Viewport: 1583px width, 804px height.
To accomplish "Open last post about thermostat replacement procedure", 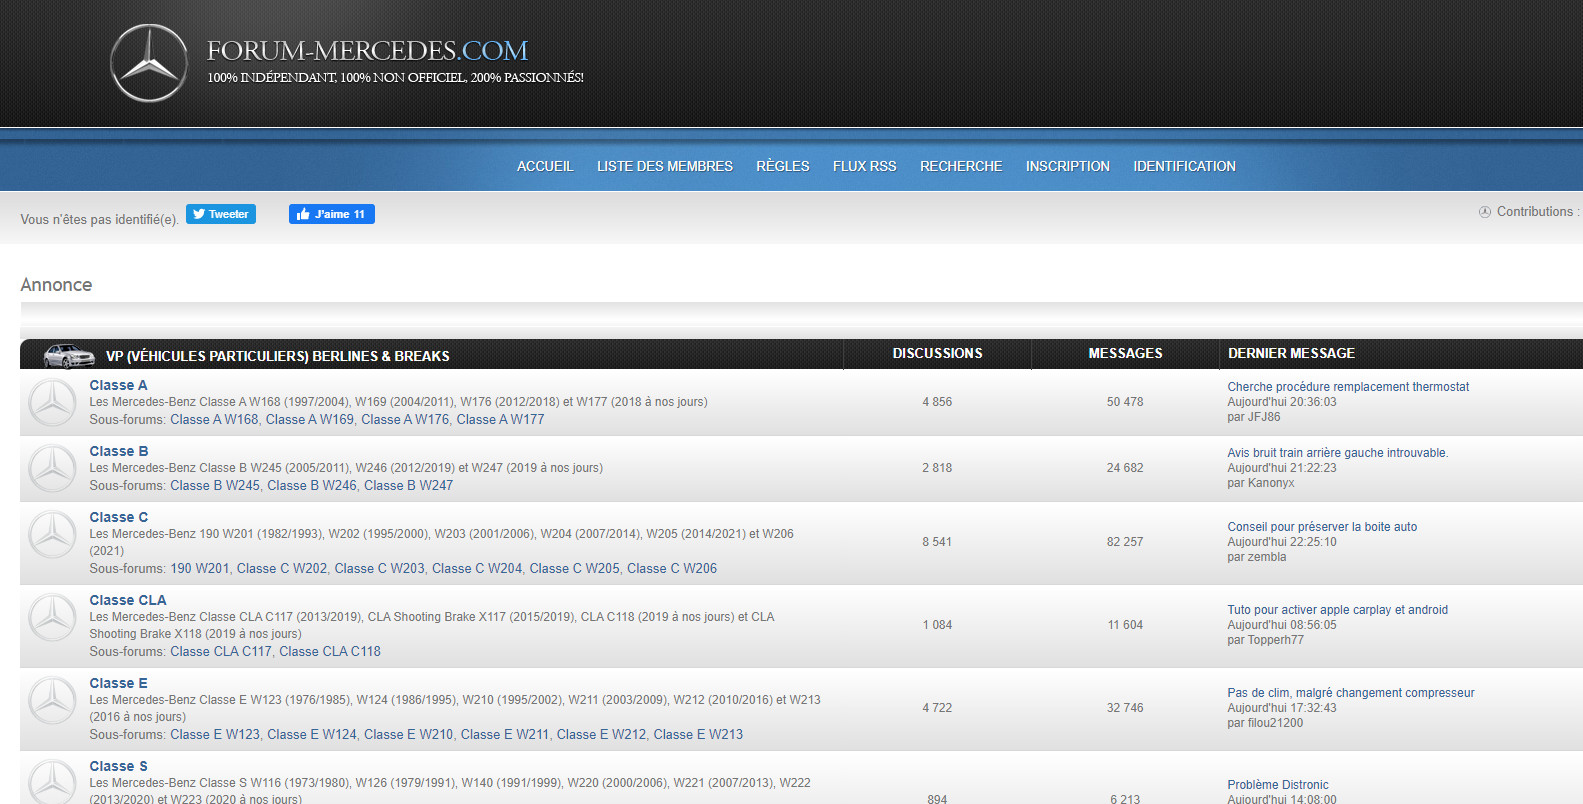I will pyautogui.click(x=1348, y=387).
